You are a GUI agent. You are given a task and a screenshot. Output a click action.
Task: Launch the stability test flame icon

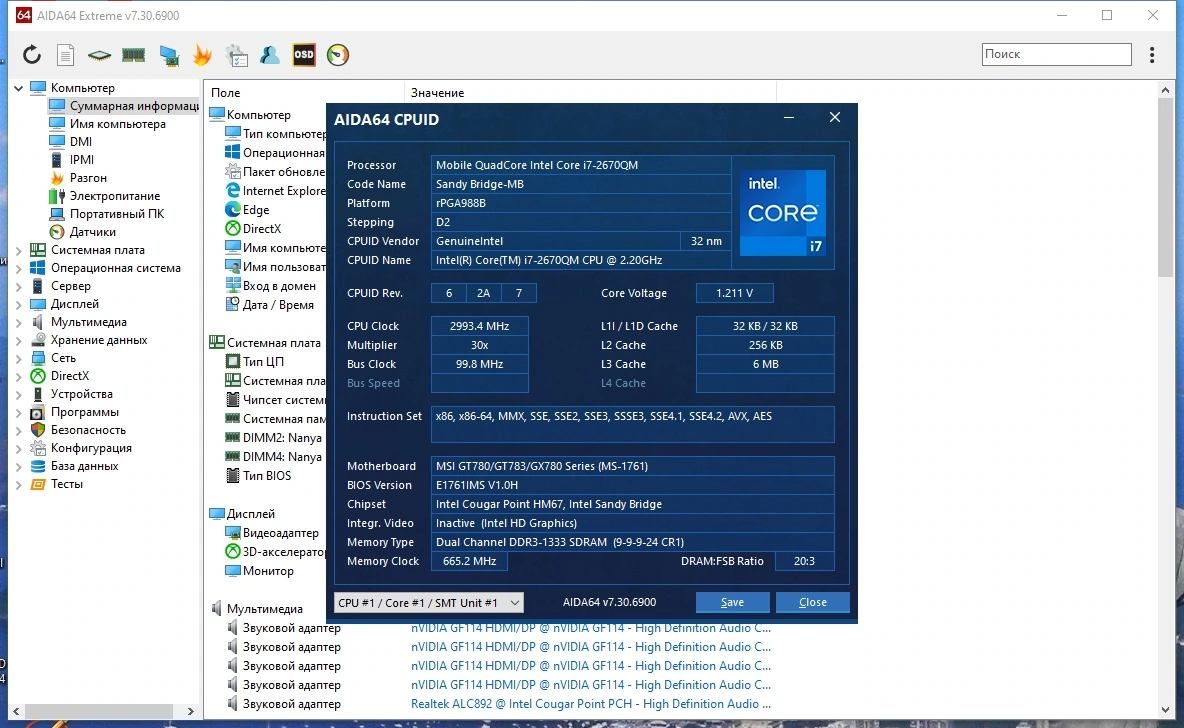click(x=202, y=54)
